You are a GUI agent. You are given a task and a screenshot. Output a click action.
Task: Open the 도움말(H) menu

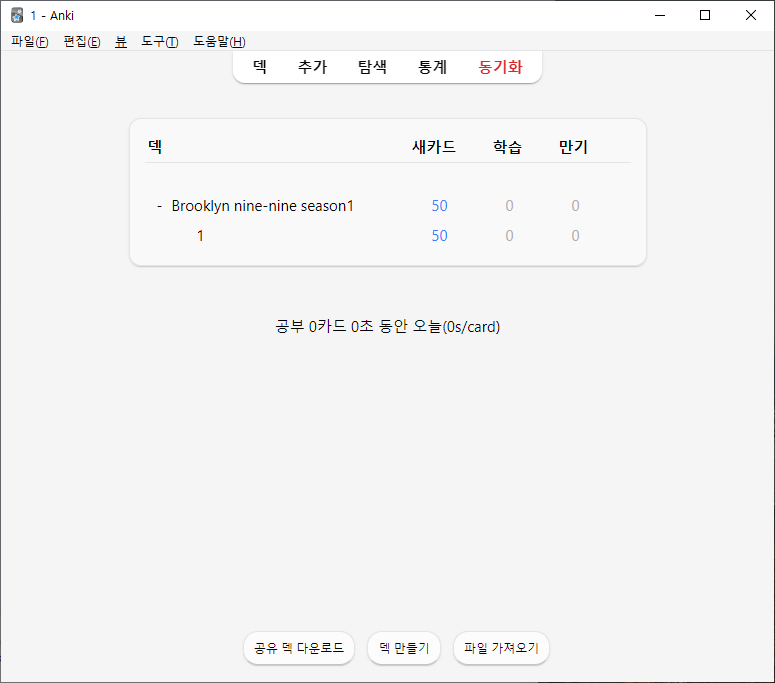click(x=219, y=42)
